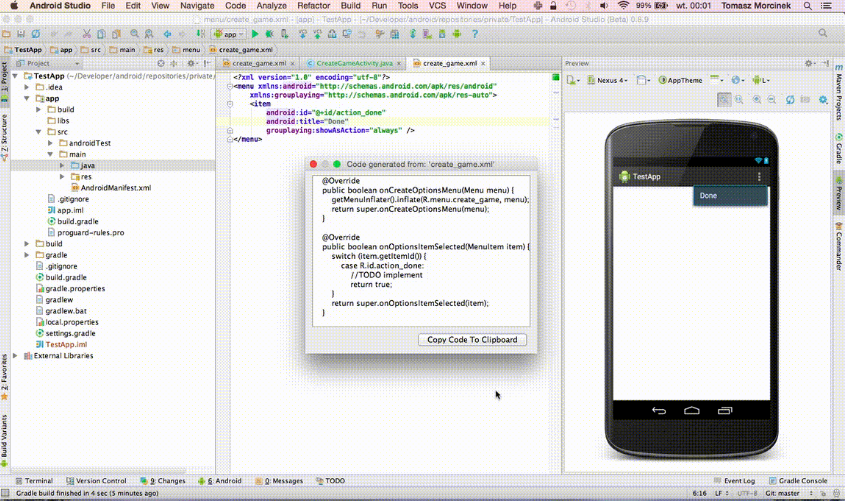Open the VCS menu

pyautogui.click(x=437, y=5)
